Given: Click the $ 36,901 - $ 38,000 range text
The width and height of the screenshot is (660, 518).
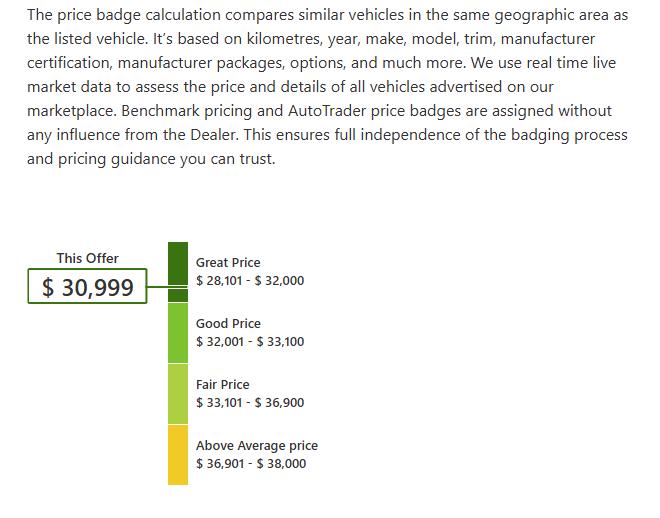Looking at the screenshot, I should 251,464.
